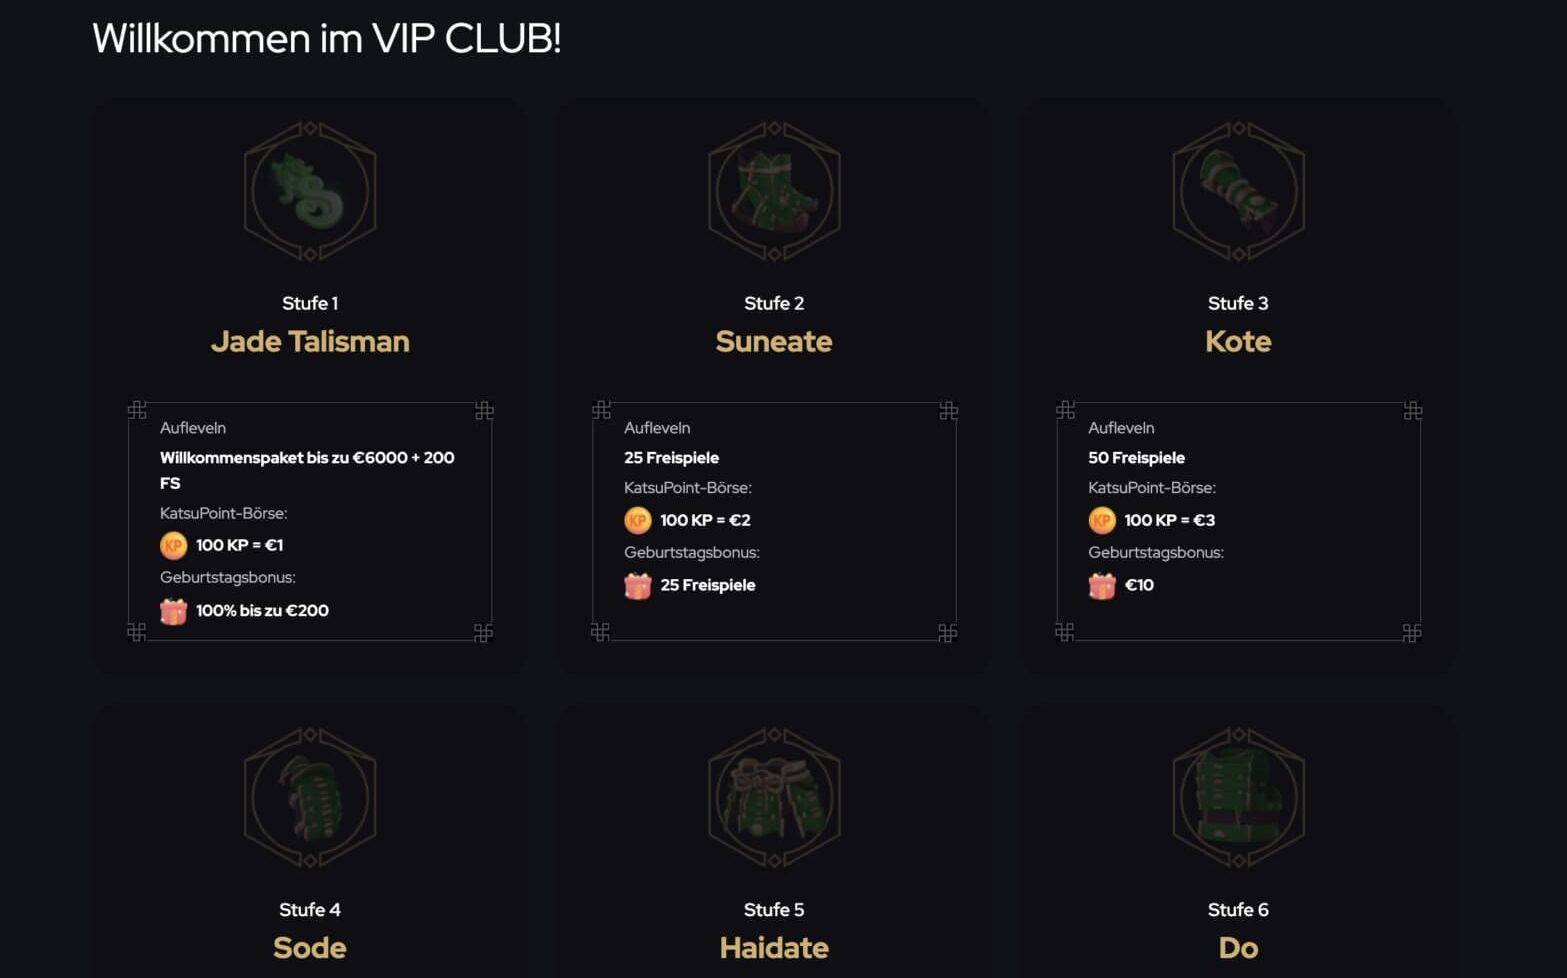The height and width of the screenshot is (978, 1567).
Task: Click the Jade Talisman heading
Action: pyautogui.click(x=310, y=341)
